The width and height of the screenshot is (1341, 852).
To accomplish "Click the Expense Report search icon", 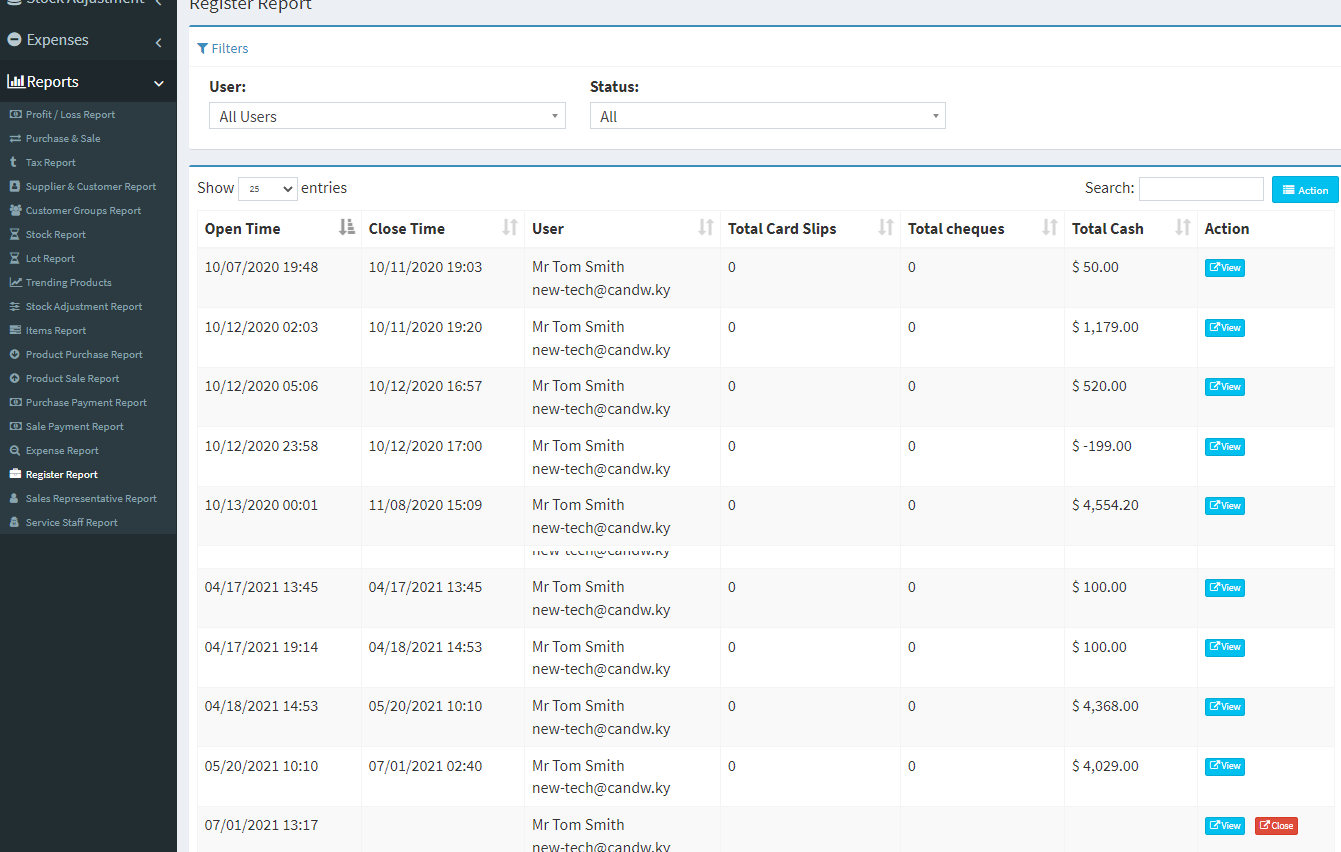I will coord(15,450).
